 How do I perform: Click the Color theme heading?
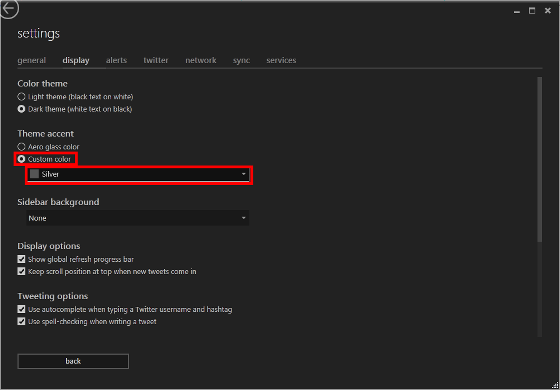click(x=42, y=84)
